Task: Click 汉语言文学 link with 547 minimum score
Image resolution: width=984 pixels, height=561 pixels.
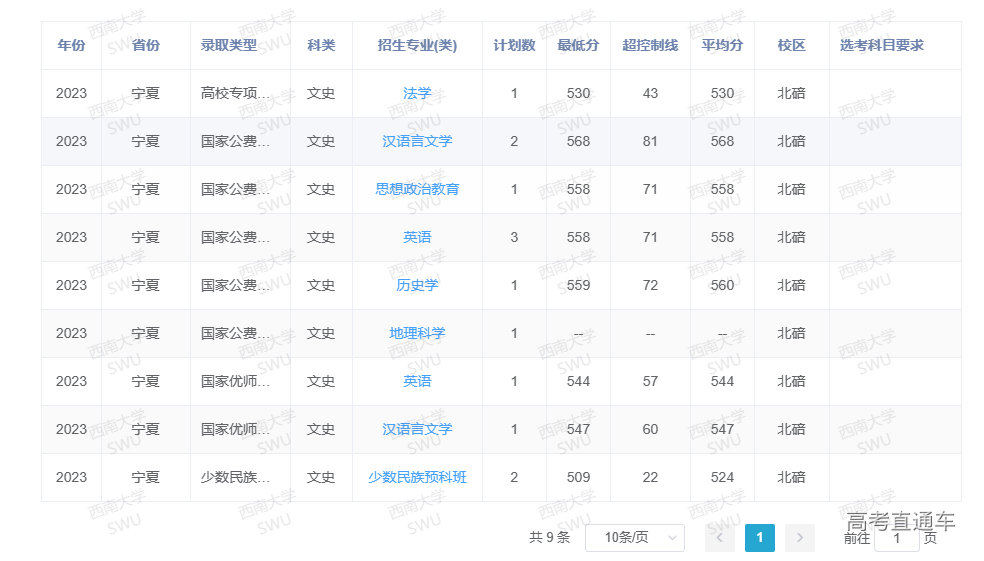Action: [x=417, y=429]
